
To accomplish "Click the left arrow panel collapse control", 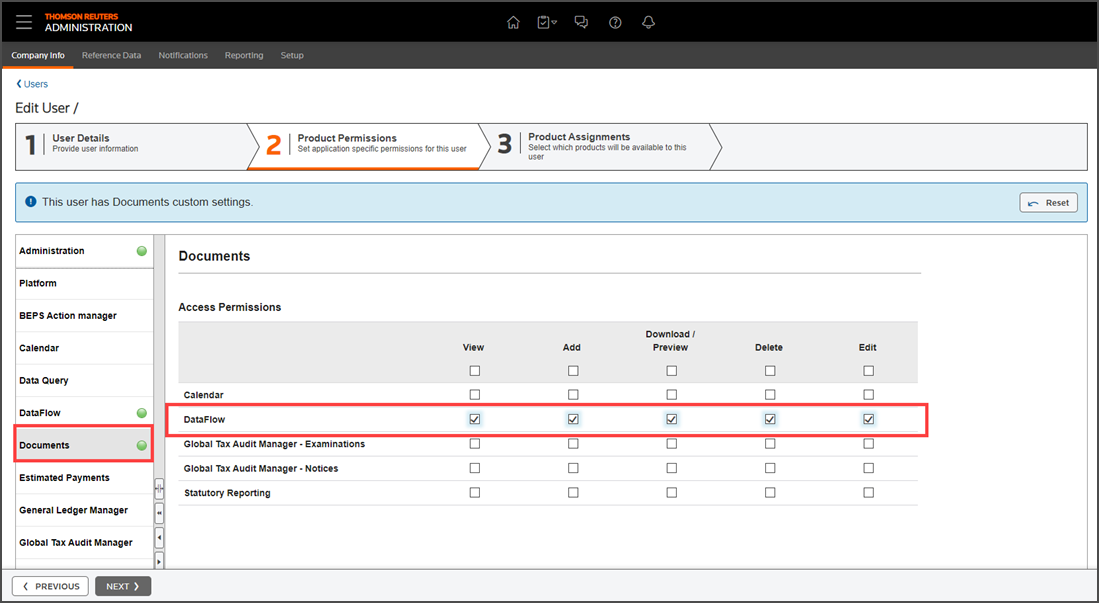I will [159, 538].
